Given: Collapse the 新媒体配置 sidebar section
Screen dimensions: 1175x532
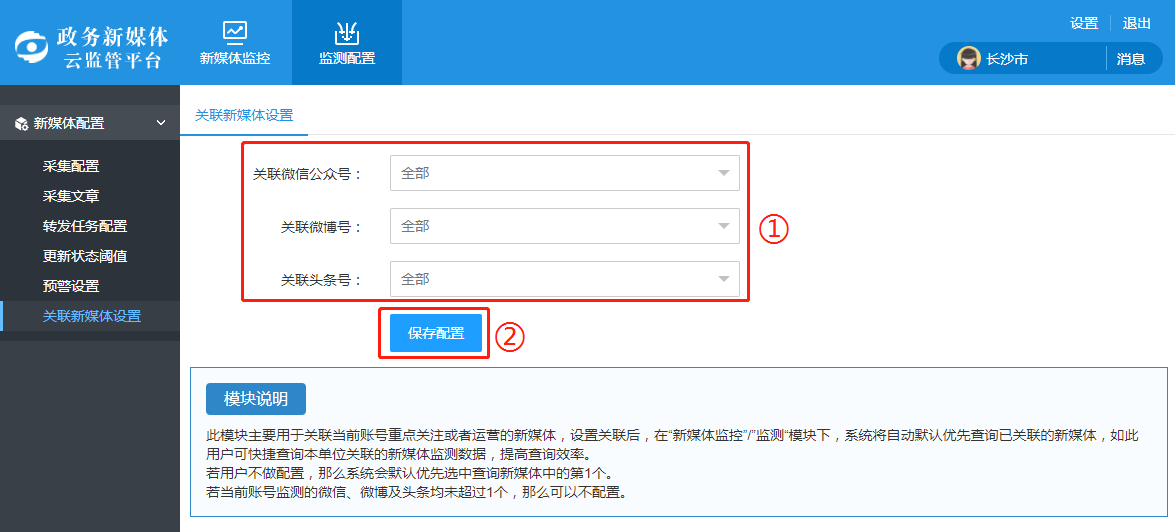Looking at the screenshot, I should [161, 123].
